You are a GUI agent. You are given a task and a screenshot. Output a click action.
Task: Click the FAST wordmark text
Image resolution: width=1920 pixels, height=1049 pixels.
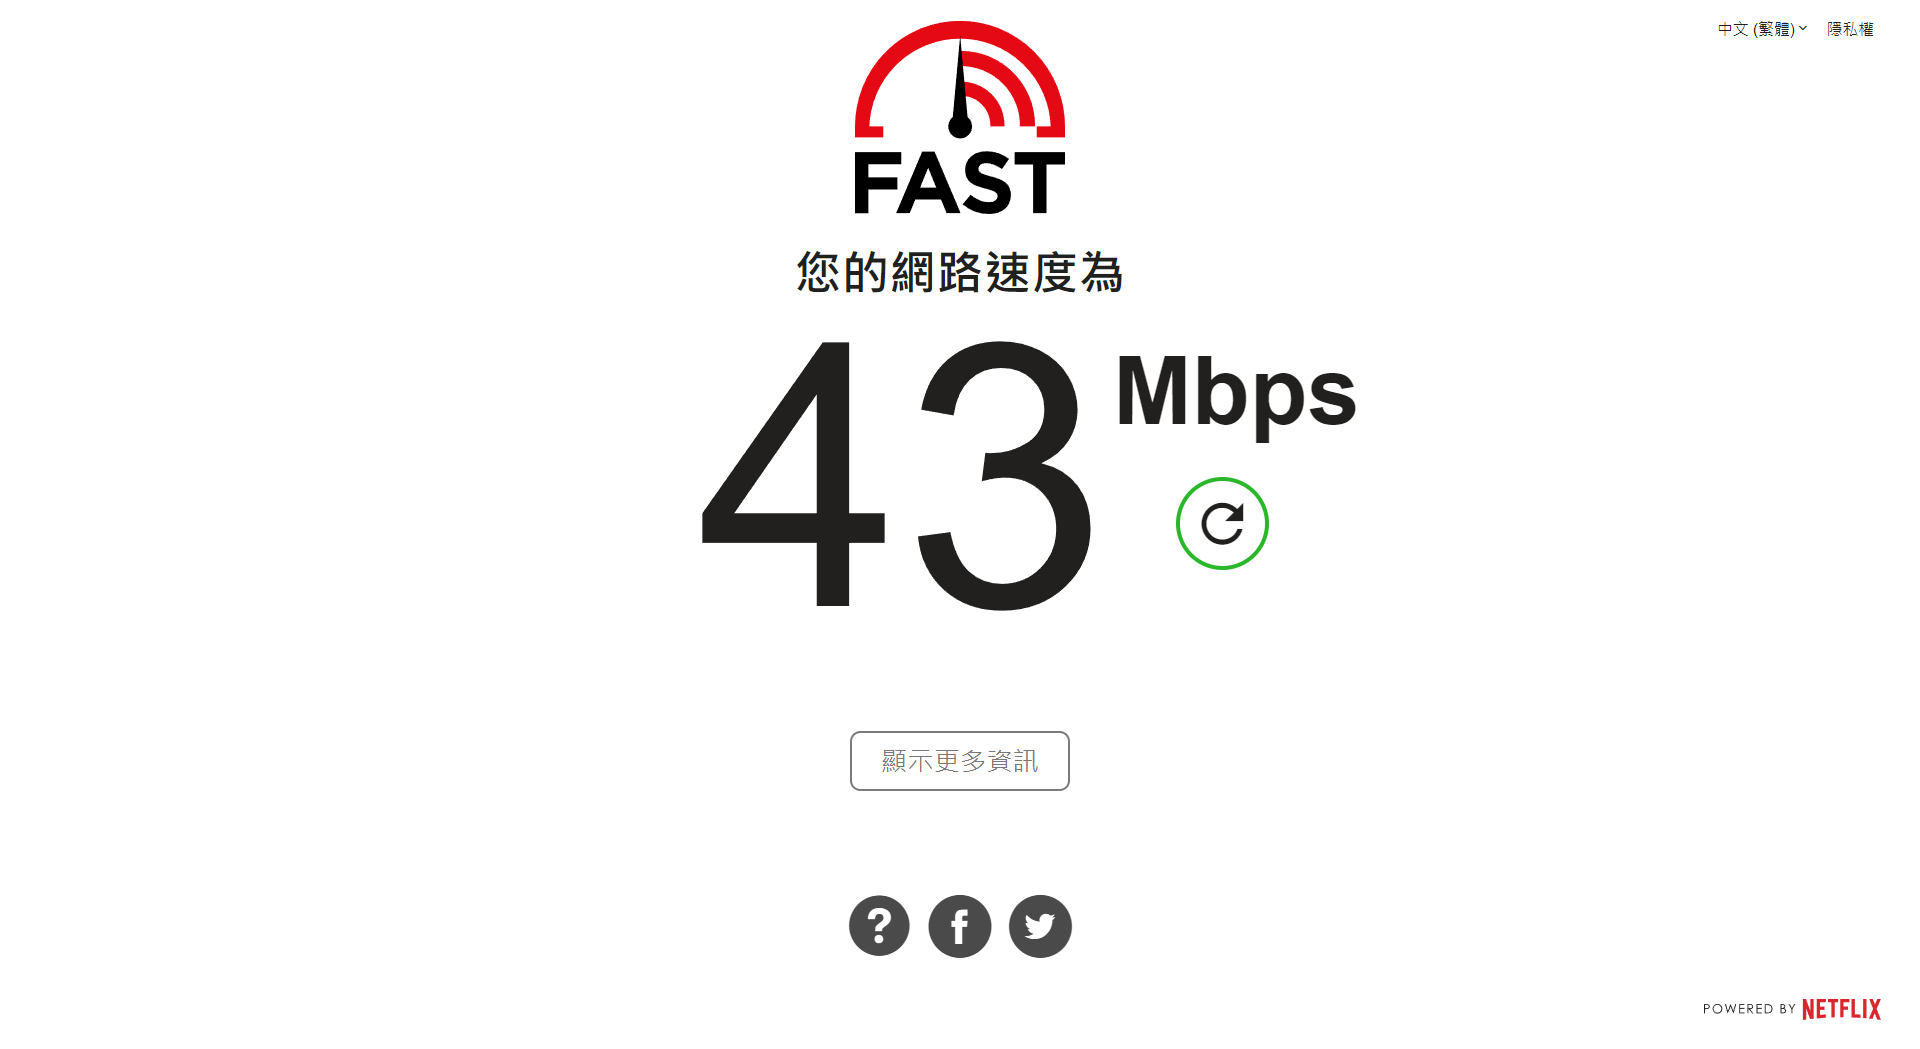960,183
